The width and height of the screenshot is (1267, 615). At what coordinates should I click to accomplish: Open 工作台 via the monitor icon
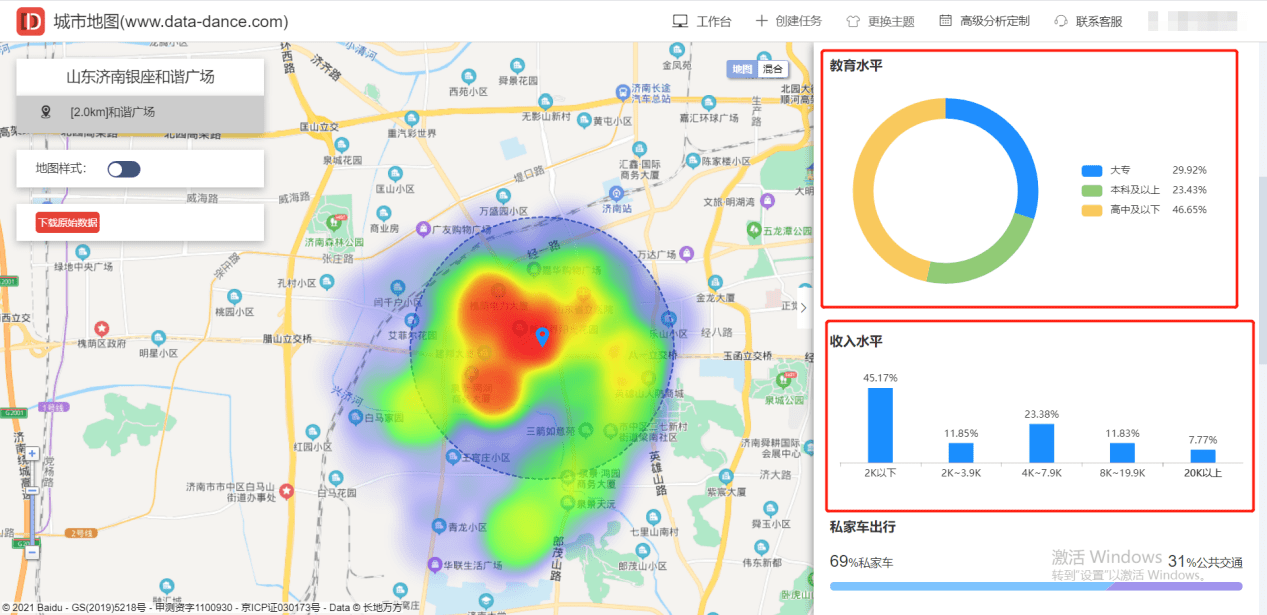pos(680,21)
